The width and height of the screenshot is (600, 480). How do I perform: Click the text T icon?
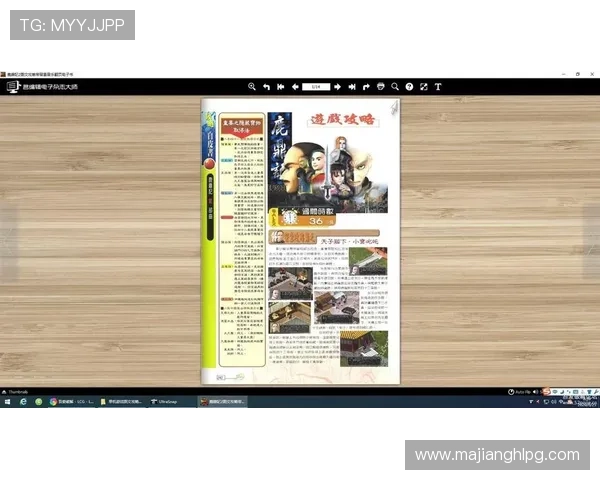coord(438,87)
